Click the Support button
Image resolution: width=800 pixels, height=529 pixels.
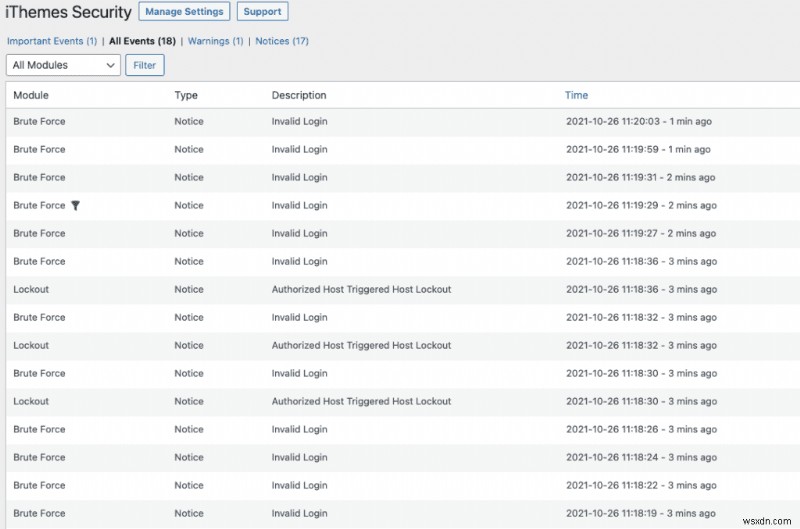263,12
